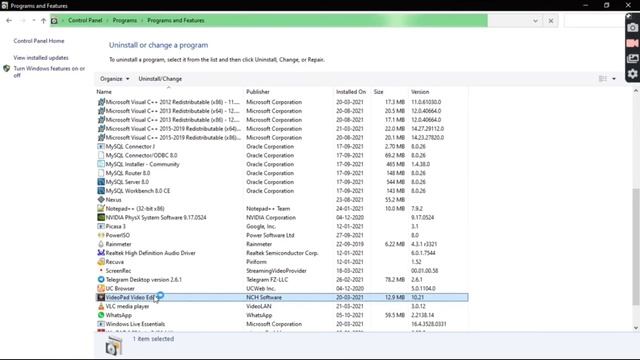Click the Rainmeter program icon
This screenshot has height=360, width=640.
point(101,244)
